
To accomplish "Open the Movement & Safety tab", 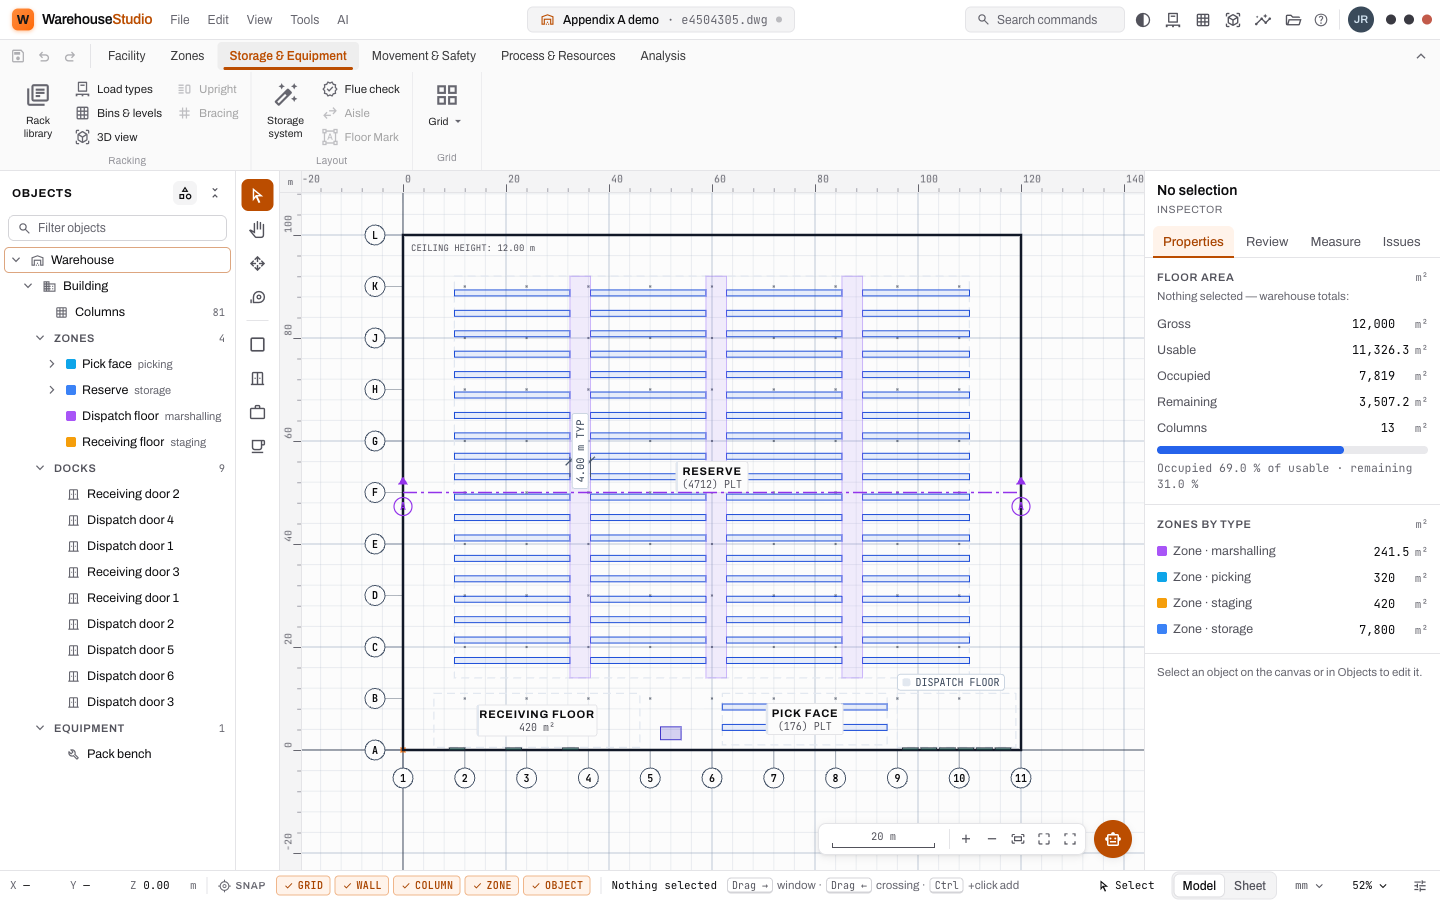I will pyautogui.click(x=424, y=56).
